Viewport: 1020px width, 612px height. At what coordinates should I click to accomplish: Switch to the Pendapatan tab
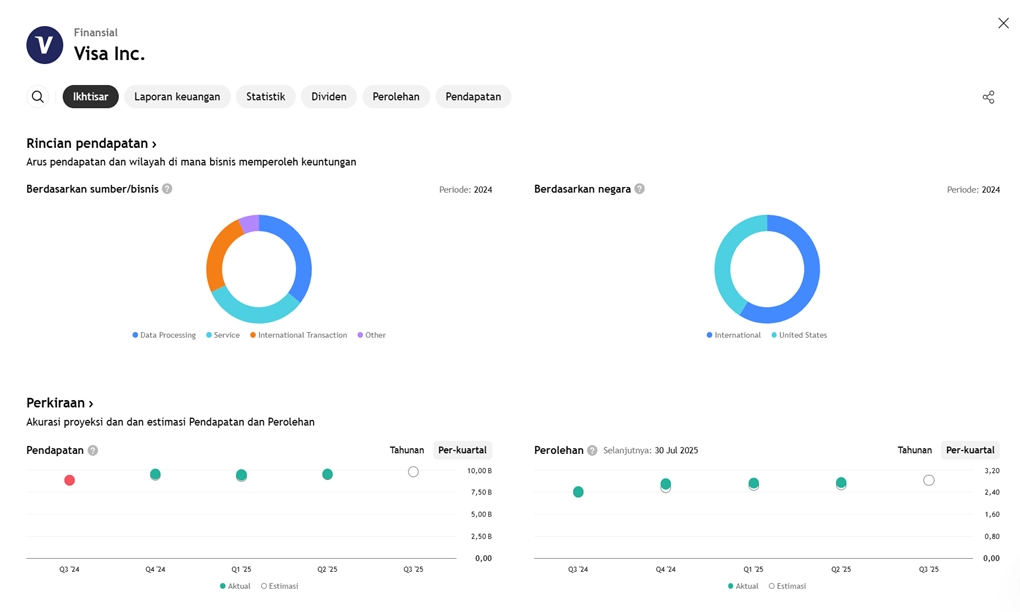473,97
